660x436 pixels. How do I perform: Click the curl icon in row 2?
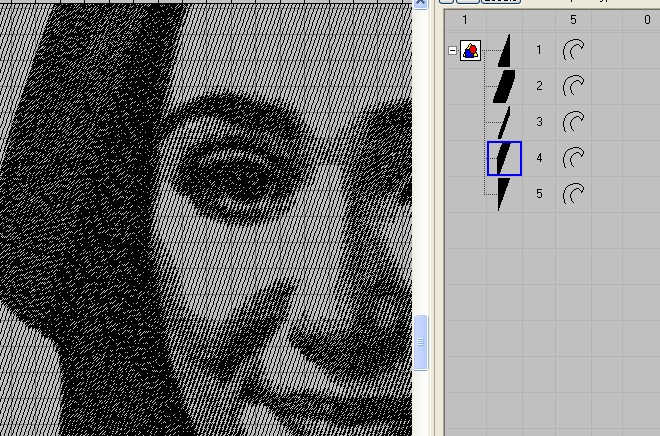(x=574, y=86)
